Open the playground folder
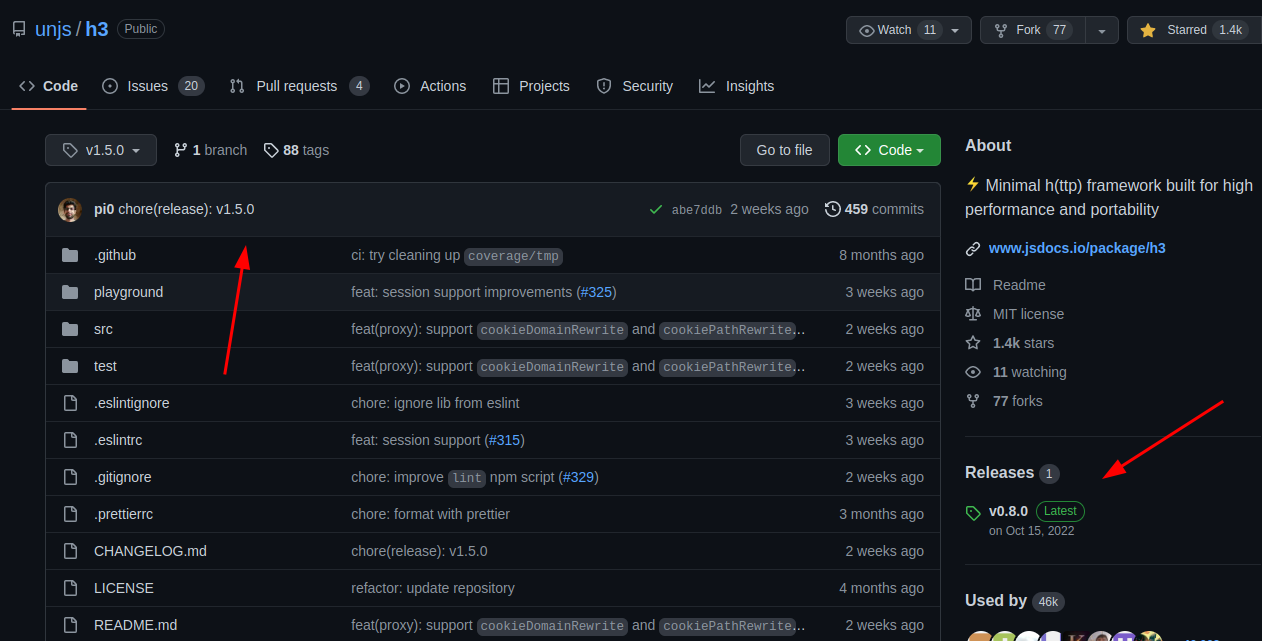Screen dimensions: 1262x641 tap(128, 292)
